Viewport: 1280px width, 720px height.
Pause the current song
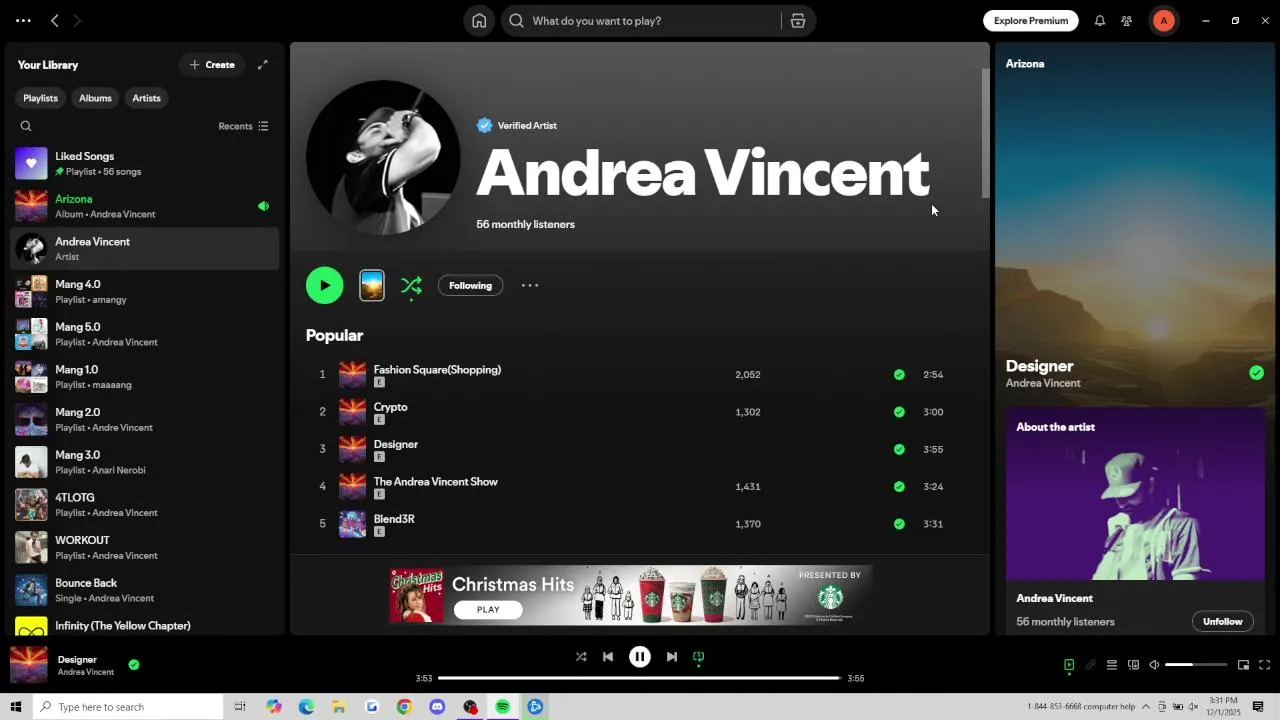pos(640,657)
